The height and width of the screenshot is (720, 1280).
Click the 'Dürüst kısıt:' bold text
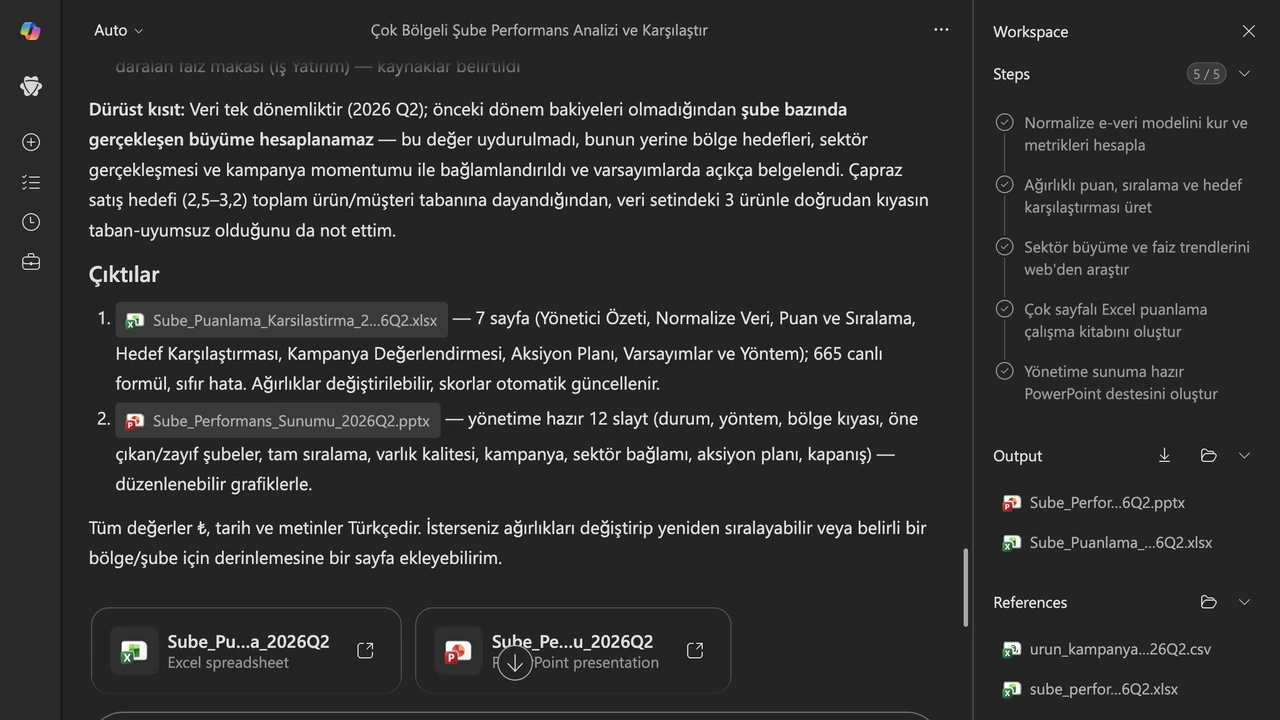tap(137, 109)
